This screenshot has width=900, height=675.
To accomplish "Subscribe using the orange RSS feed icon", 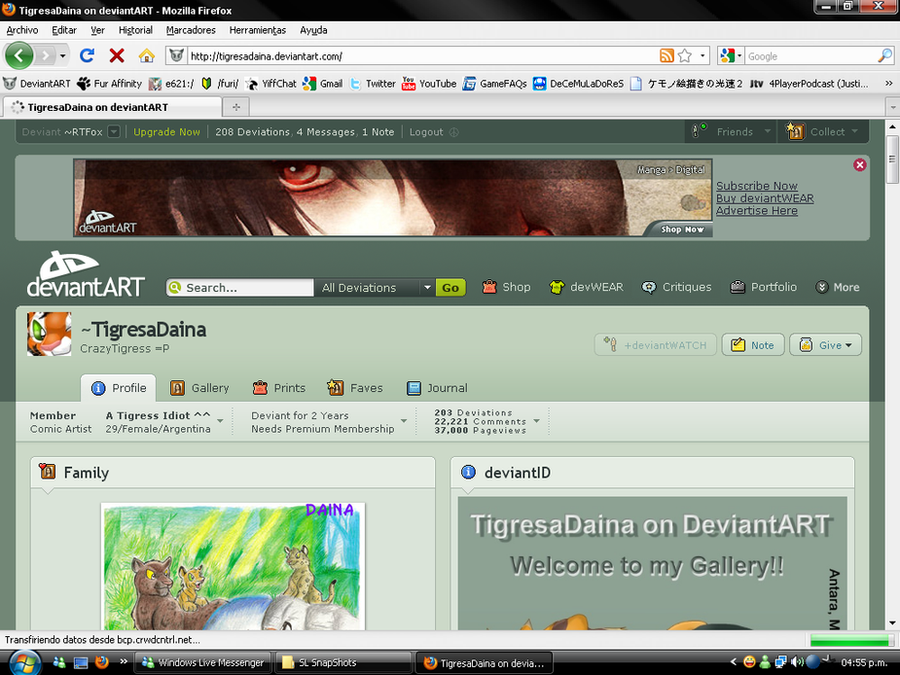I will 666,56.
